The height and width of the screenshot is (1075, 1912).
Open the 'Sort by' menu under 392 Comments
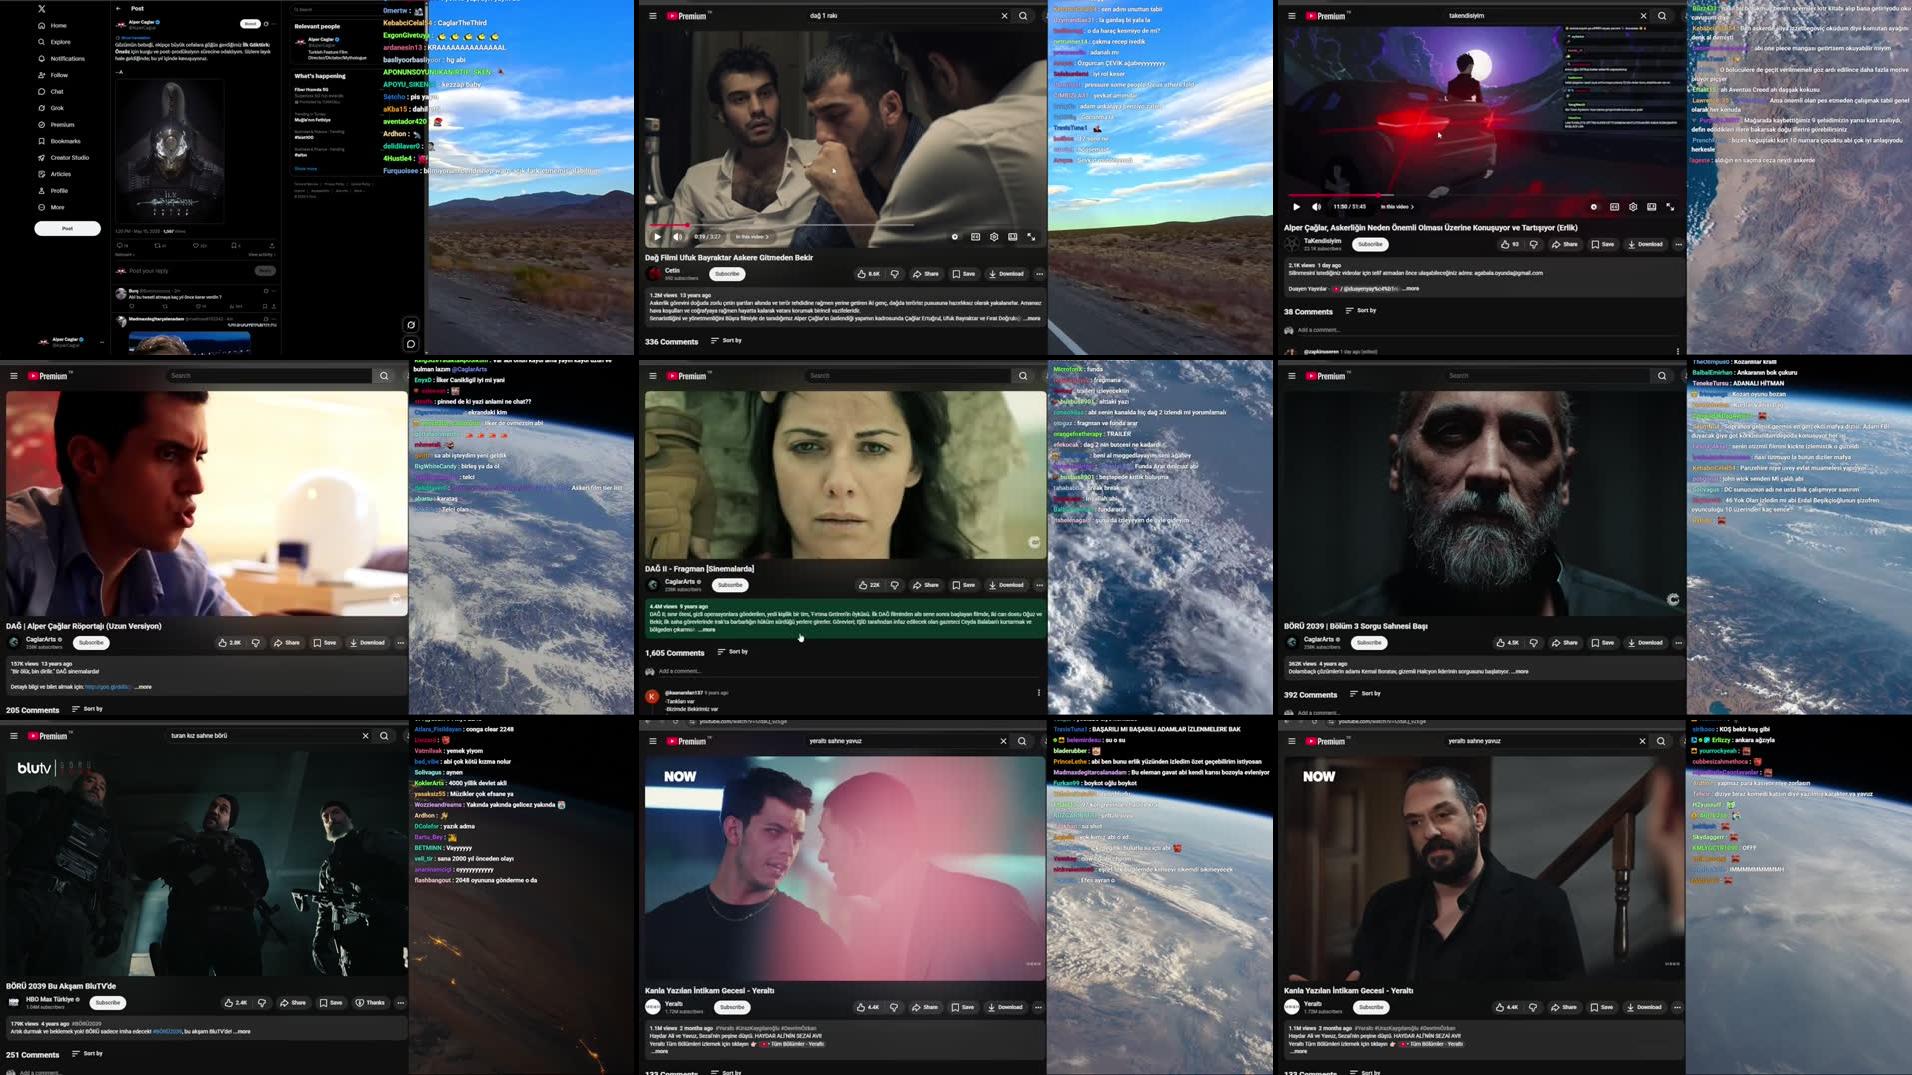click(x=1365, y=694)
